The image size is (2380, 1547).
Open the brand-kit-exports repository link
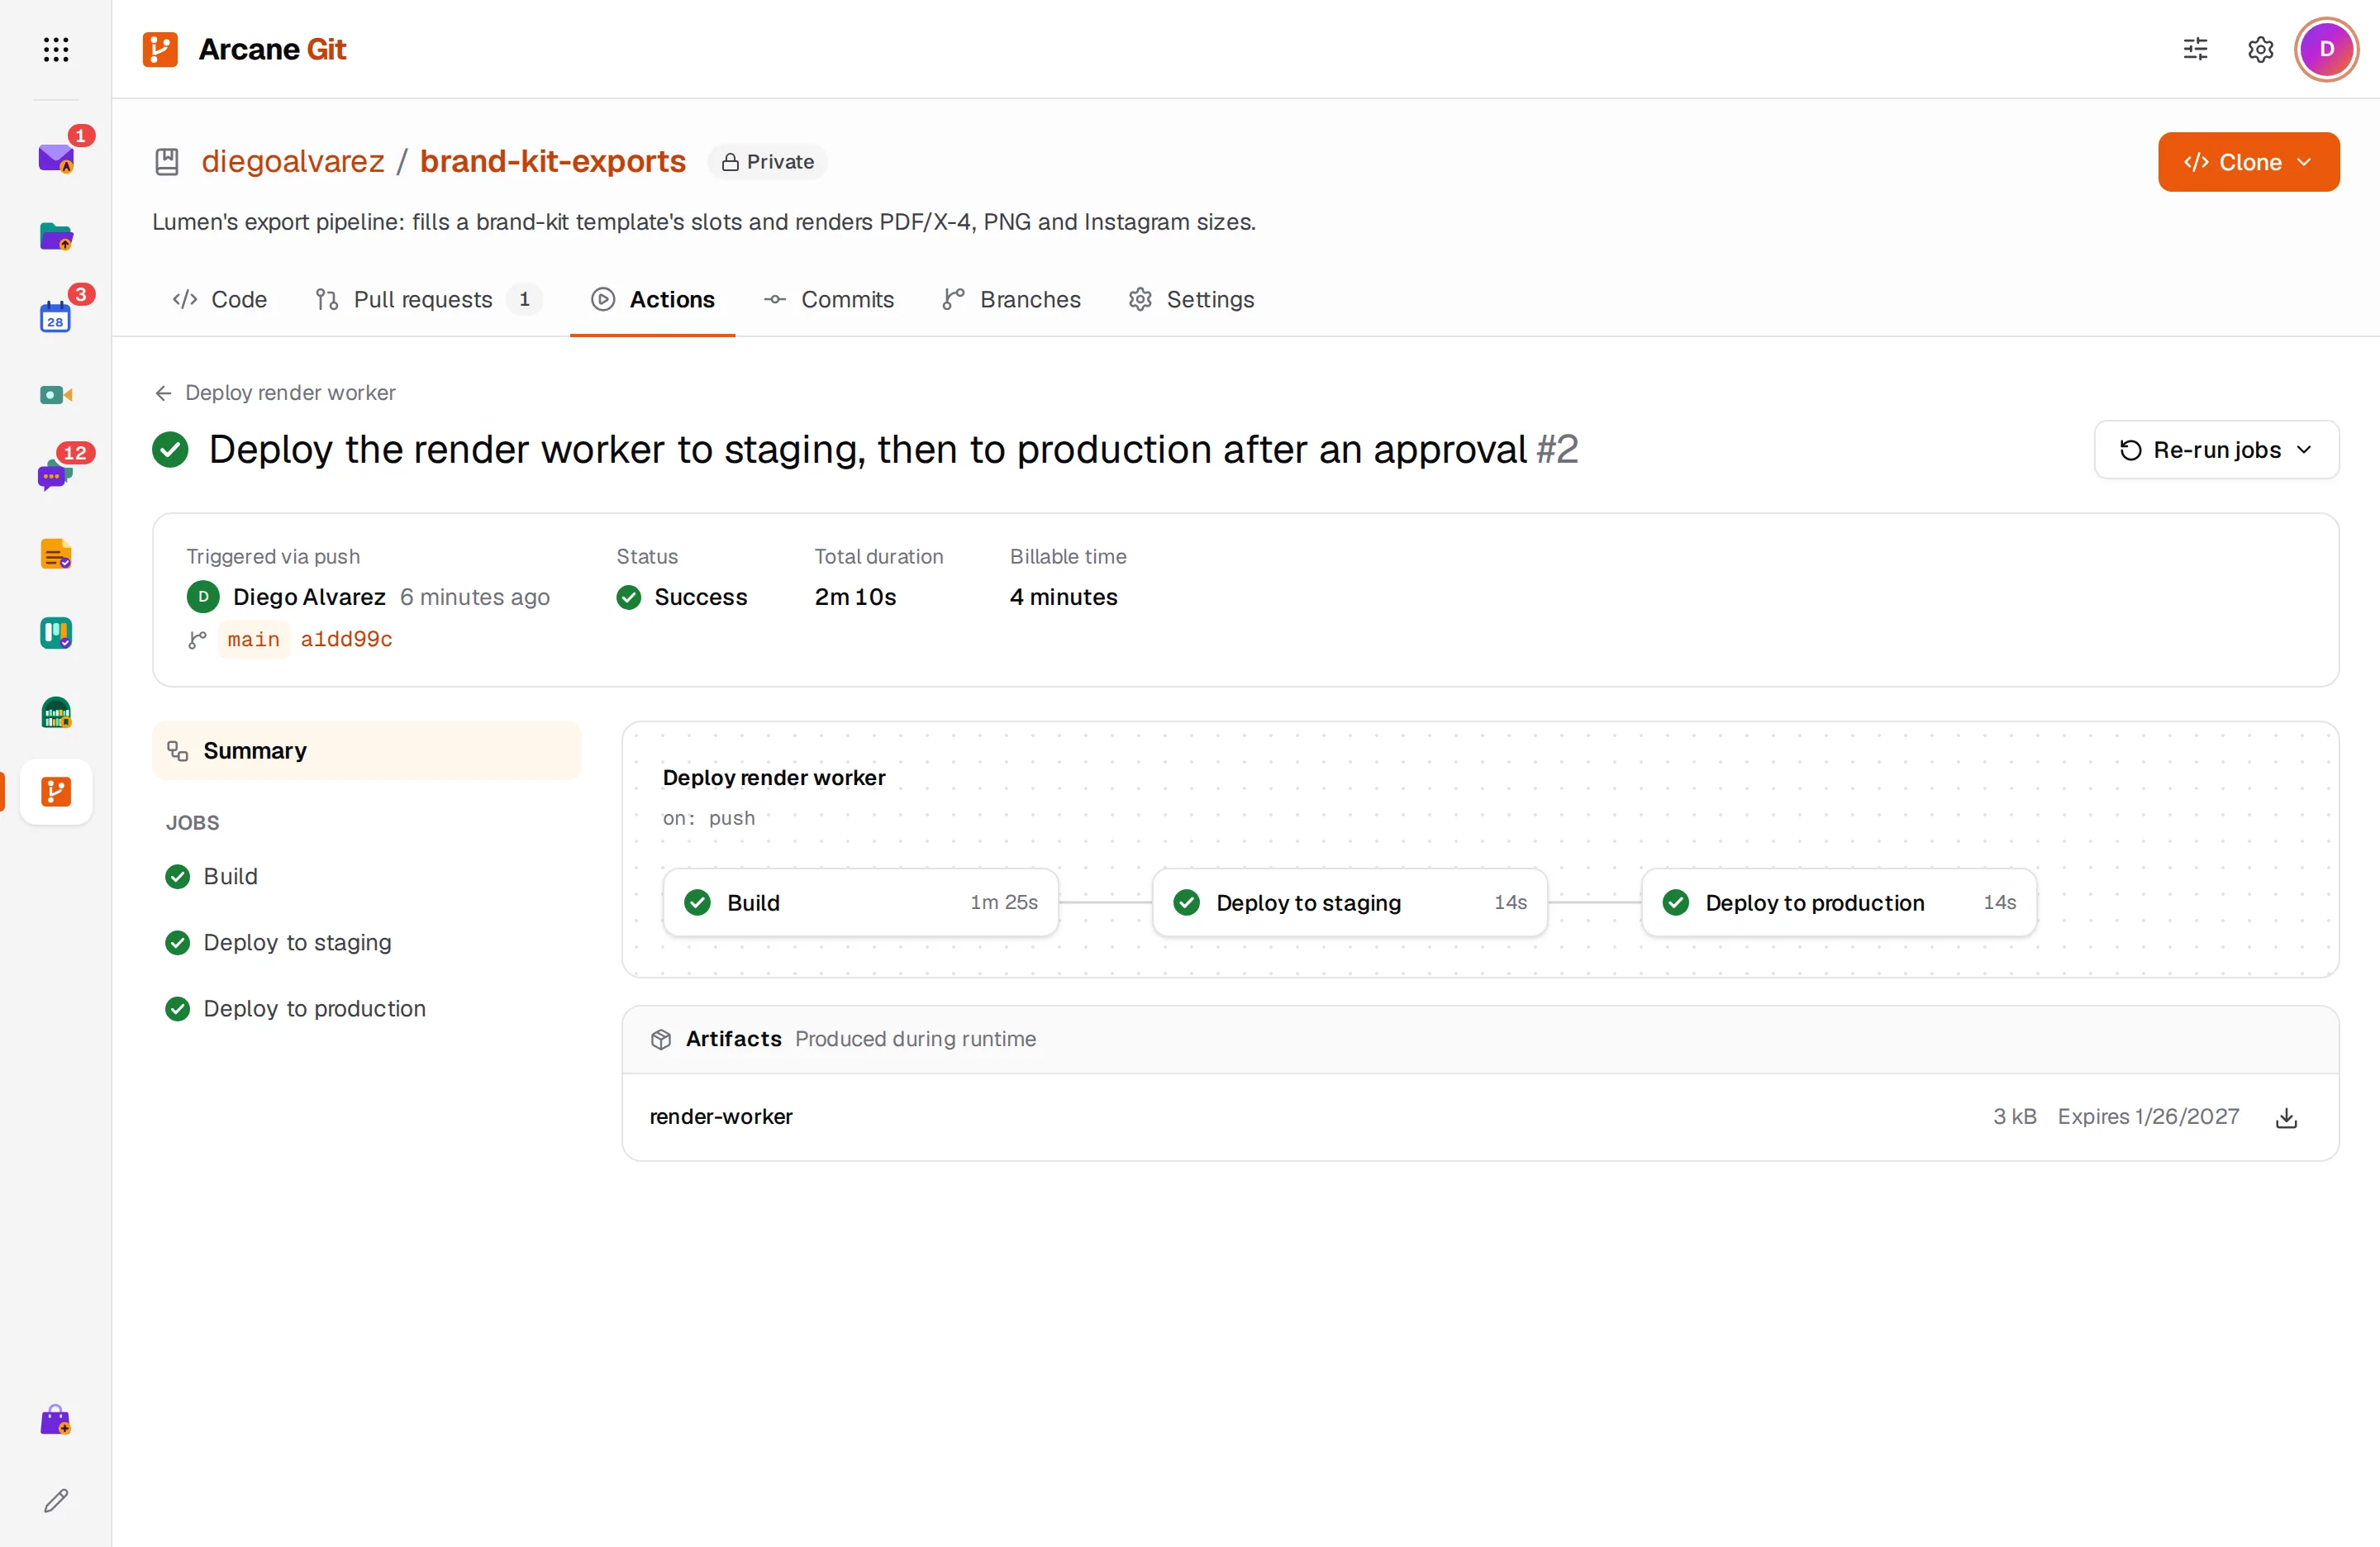(552, 161)
